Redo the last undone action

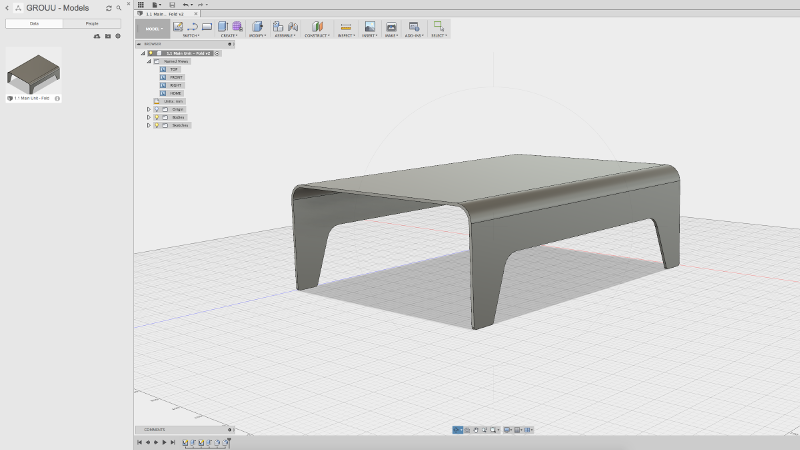[x=202, y=5]
